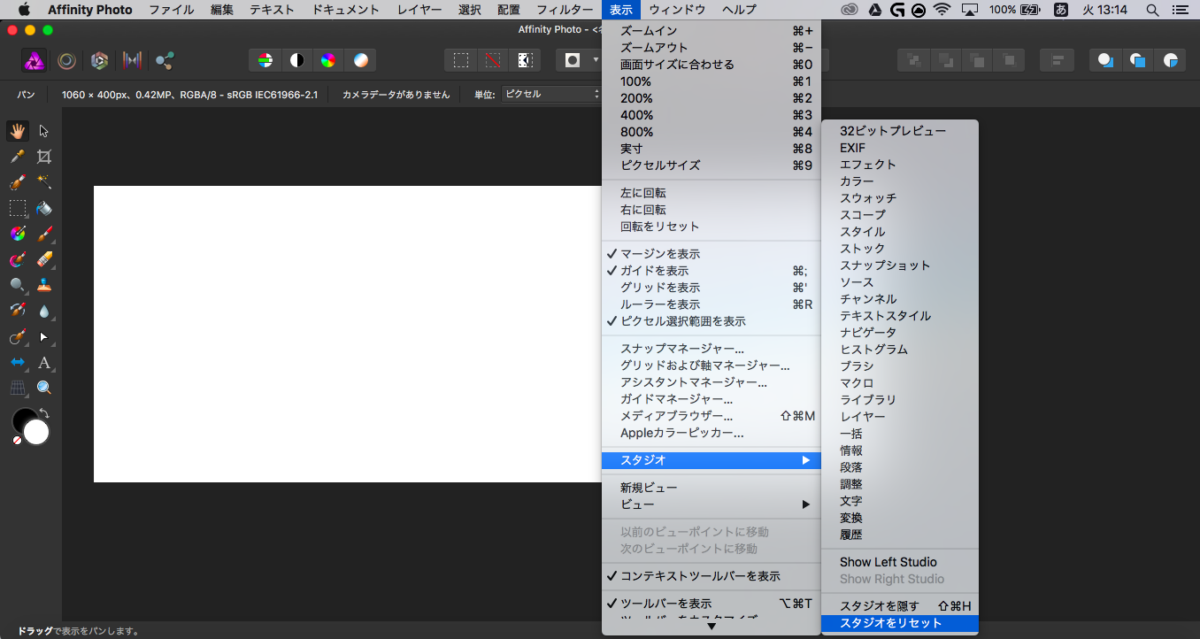
Task: Switch to the Liquify persona
Action: click(x=67, y=60)
